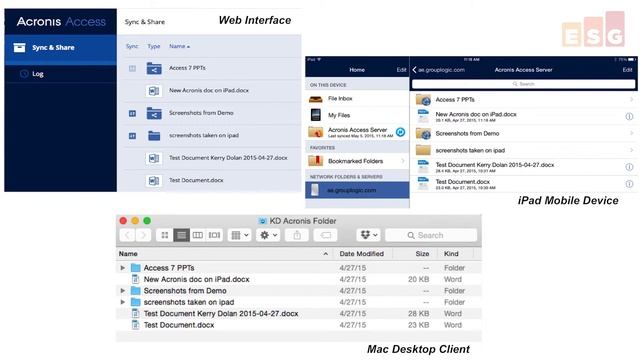Open Acronis Access Server folder on iPad sidebar

point(357,132)
